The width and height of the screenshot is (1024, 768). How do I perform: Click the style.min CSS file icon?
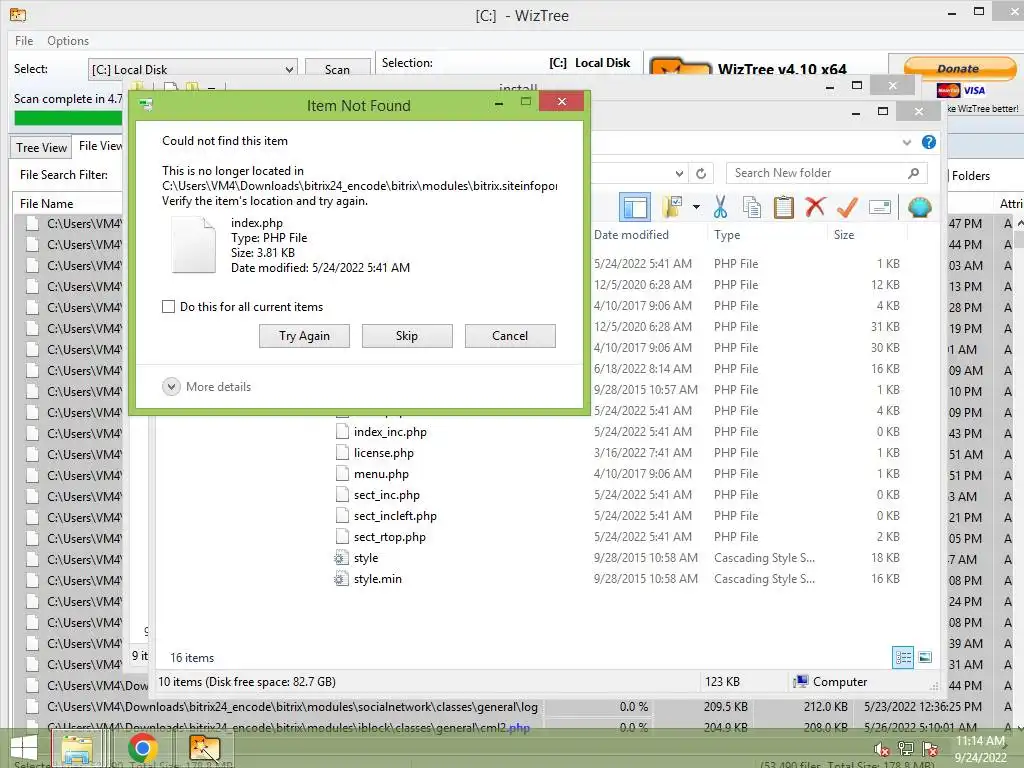tap(341, 579)
